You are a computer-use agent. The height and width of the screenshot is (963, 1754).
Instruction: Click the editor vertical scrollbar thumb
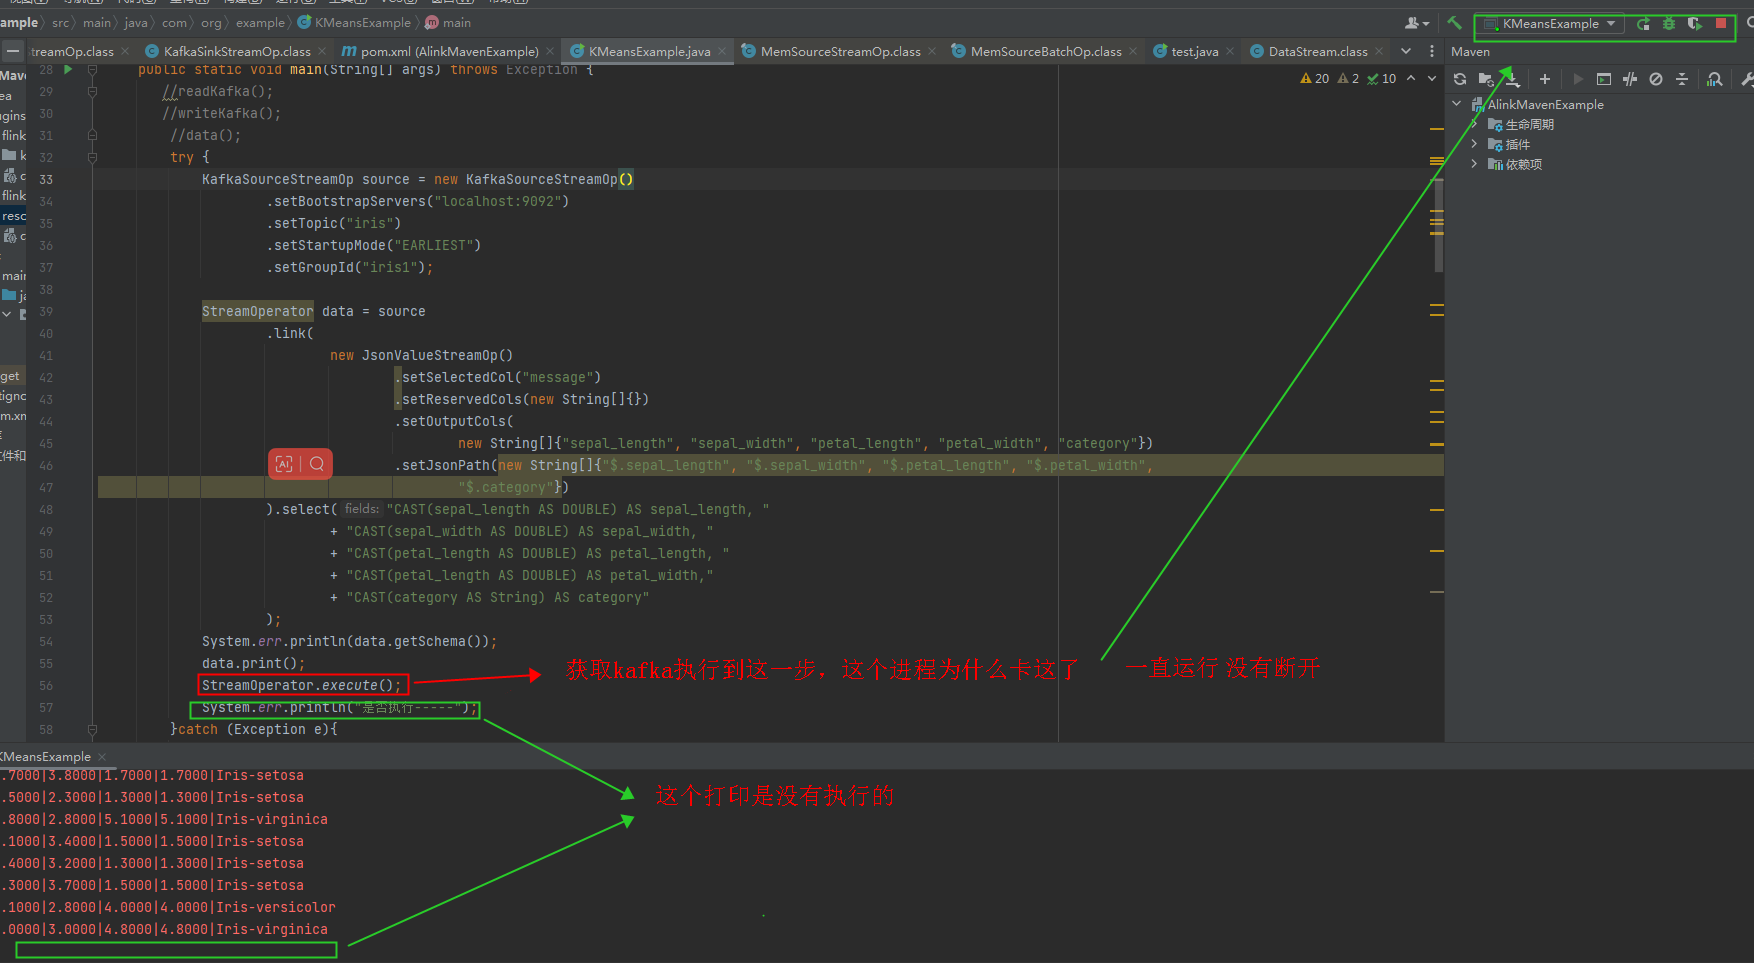point(1438,226)
